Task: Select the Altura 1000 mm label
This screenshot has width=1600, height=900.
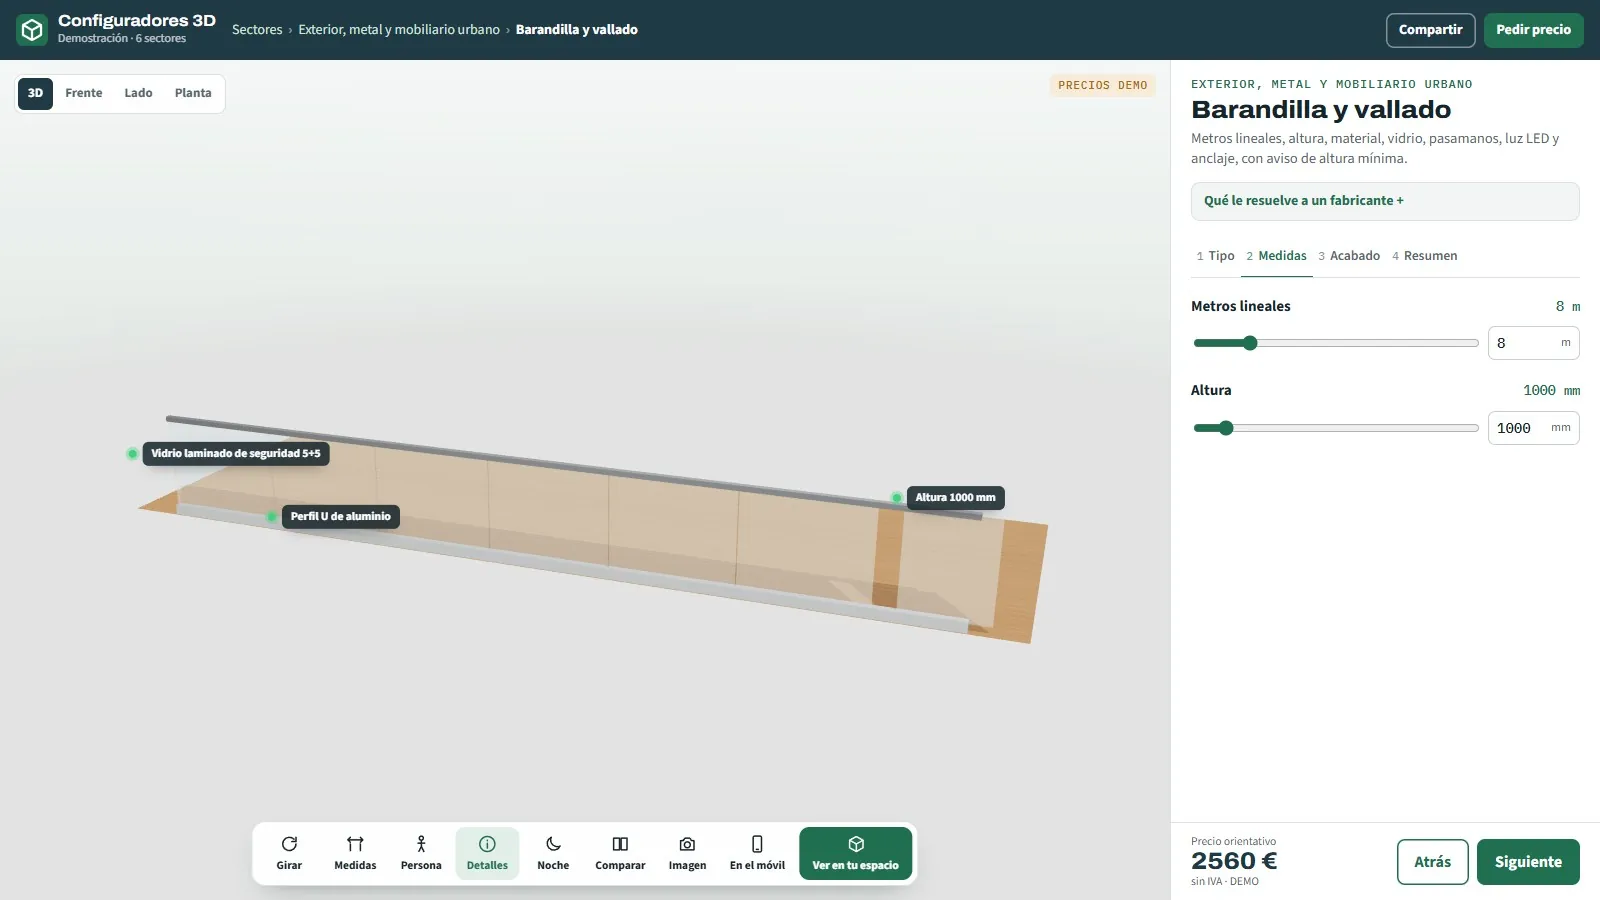Action: click(x=955, y=498)
